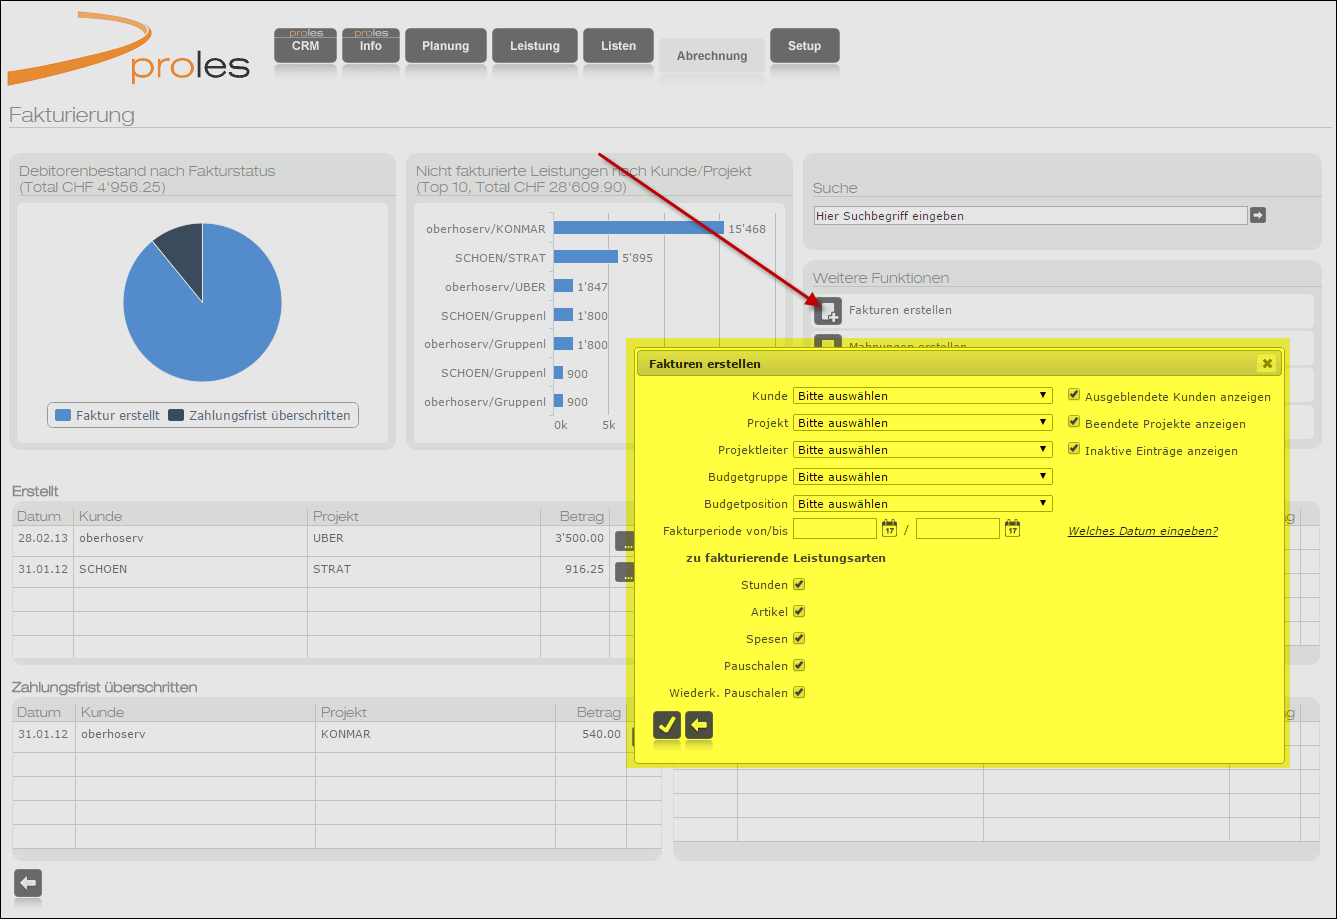The height and width of the screenshot is (919, 1337).
Task: Click the dialog's back arrow icon
Action: pos(699,724)
